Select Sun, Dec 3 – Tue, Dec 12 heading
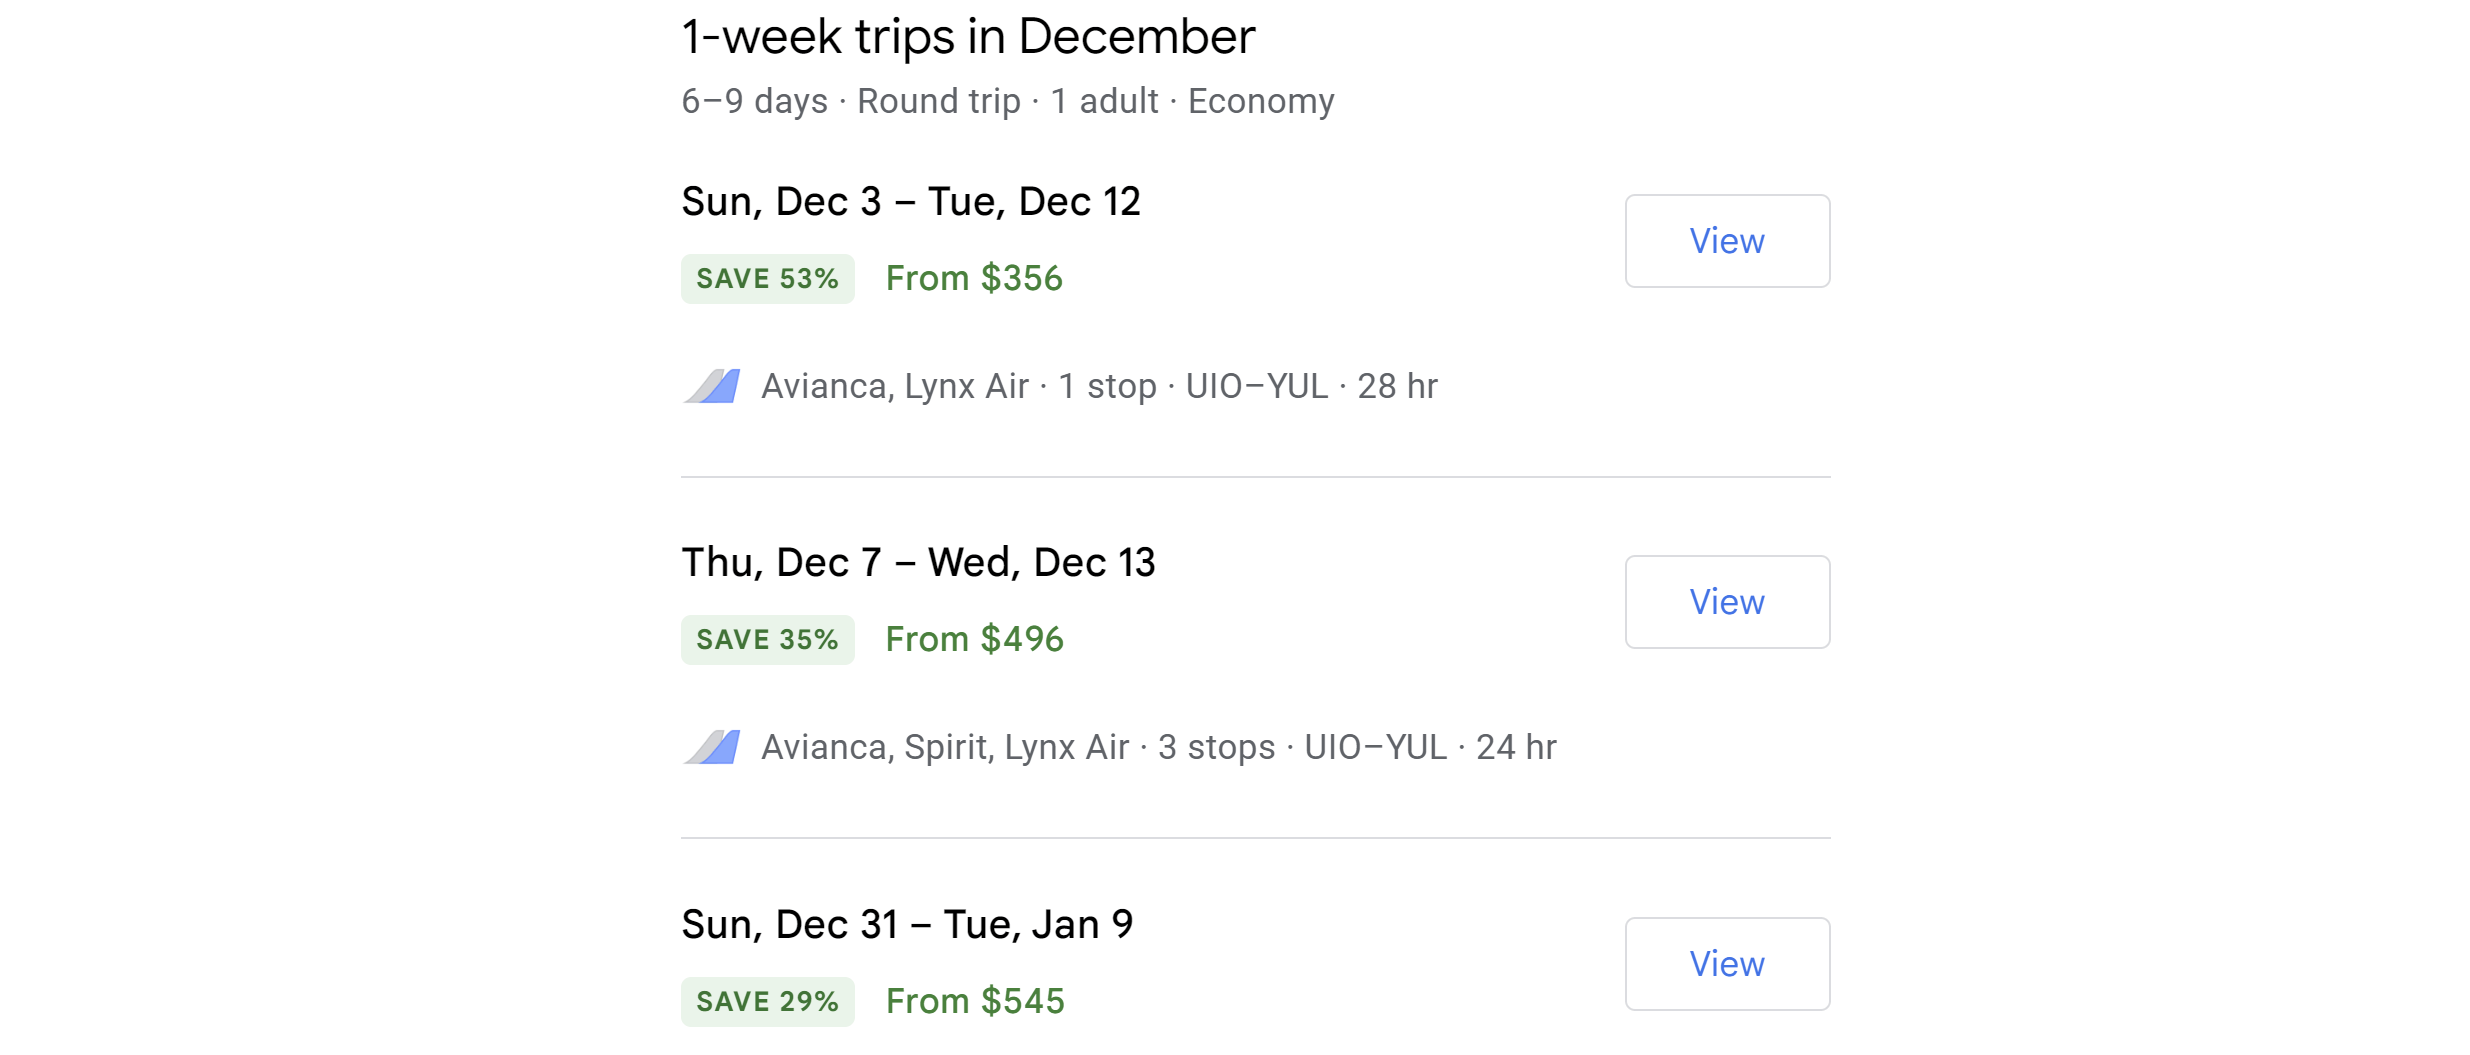This screenshot has height=1055, width=2470. tap(910, 202)
